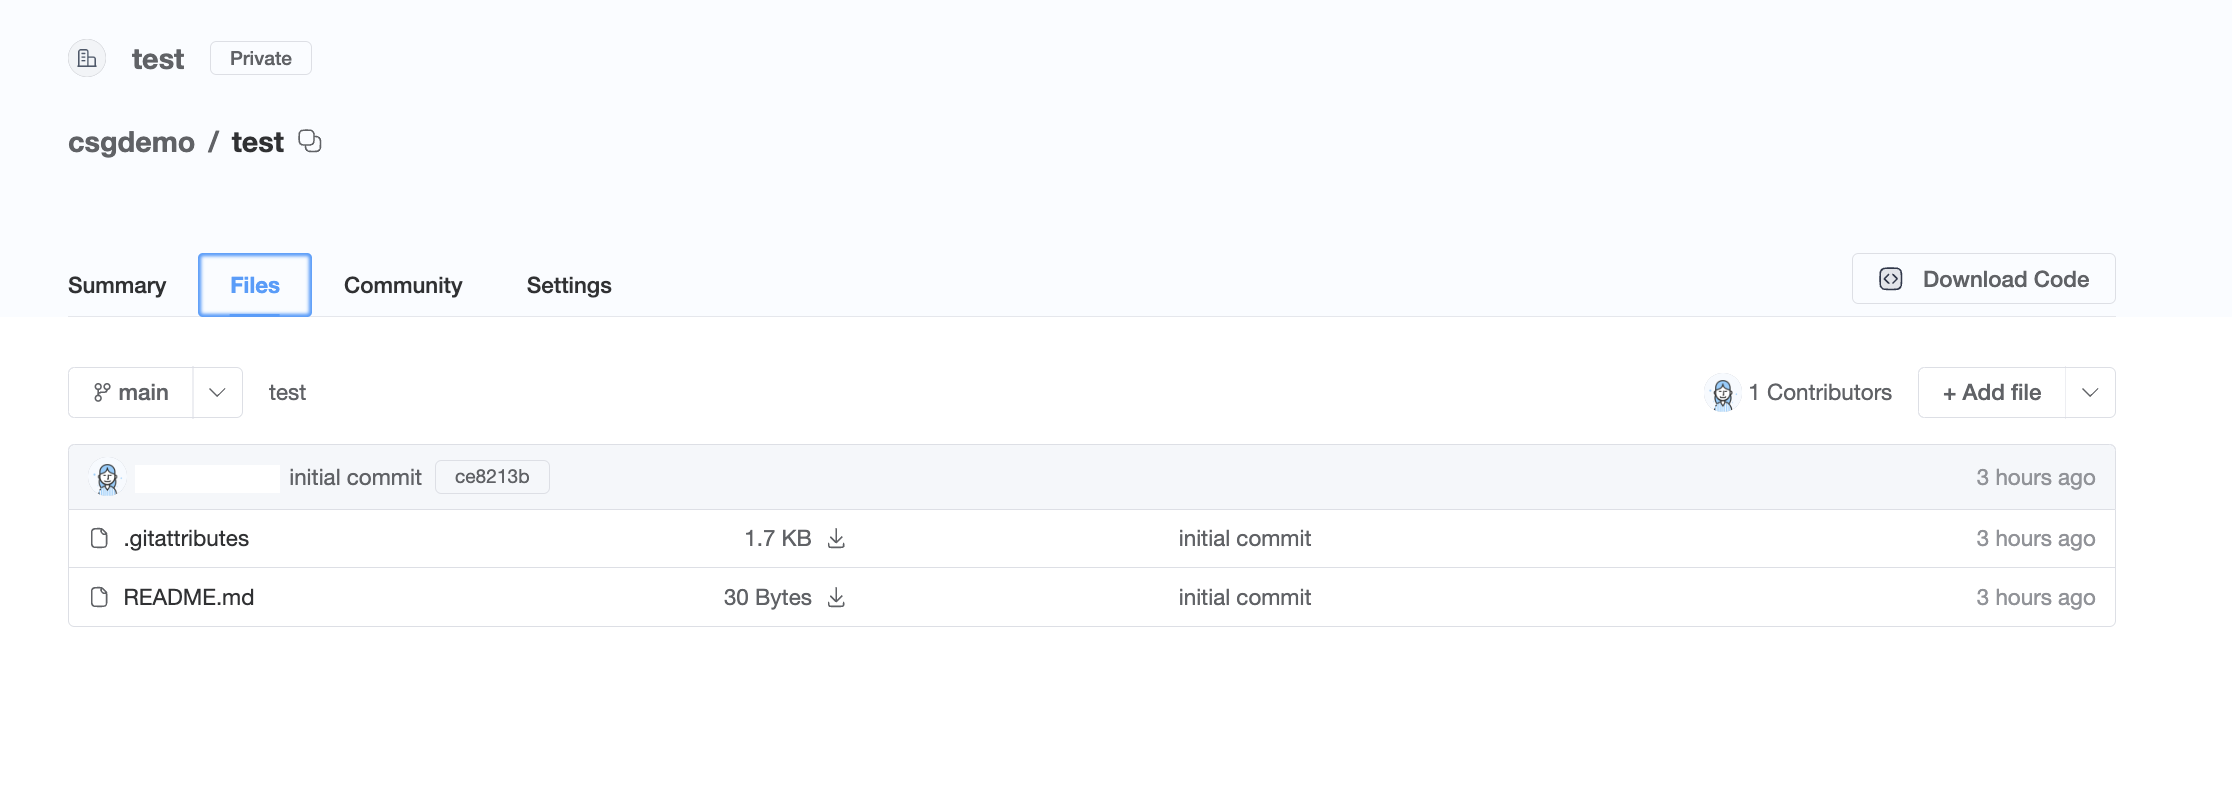Expand the main branch dropdown chevron

[217, 393]
